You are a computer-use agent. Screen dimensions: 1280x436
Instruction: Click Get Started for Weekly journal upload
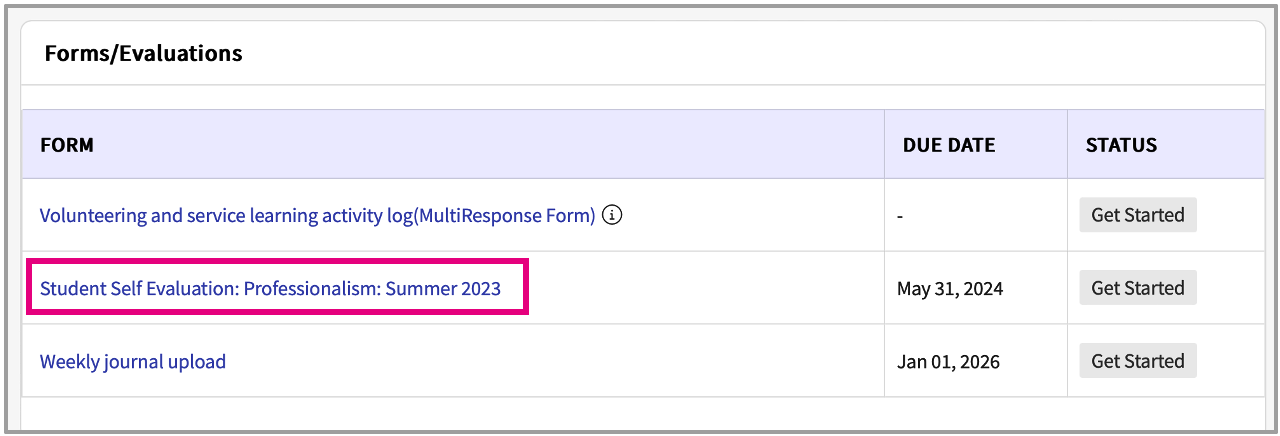[1137, 361]
